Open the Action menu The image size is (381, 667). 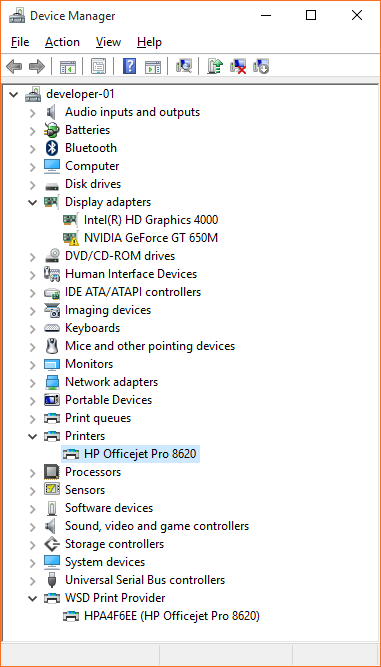pos(62,42)
